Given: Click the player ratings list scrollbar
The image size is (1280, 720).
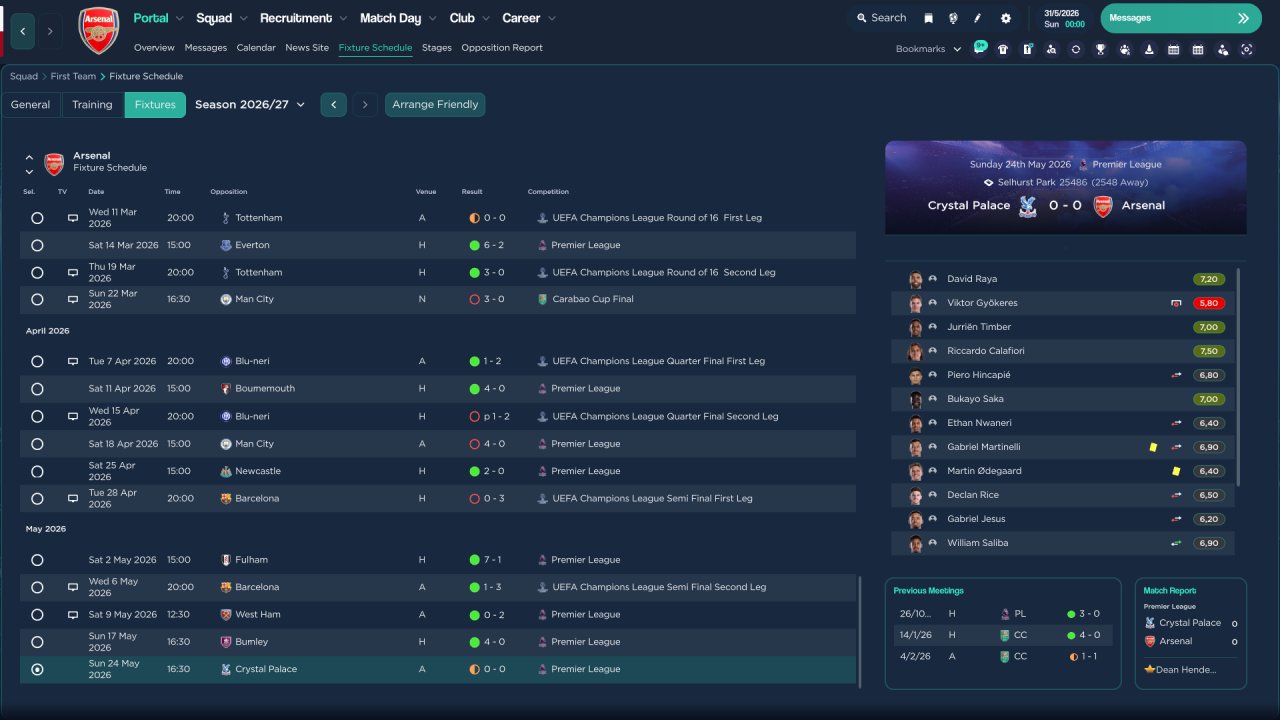Looking at the screenshot, I should tap(1238, 378).
